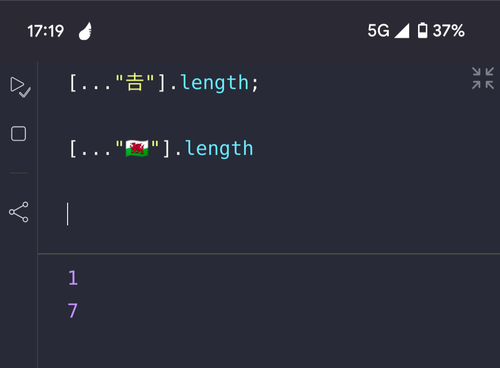Click the opening bracket of the second expression

point(72,149)
